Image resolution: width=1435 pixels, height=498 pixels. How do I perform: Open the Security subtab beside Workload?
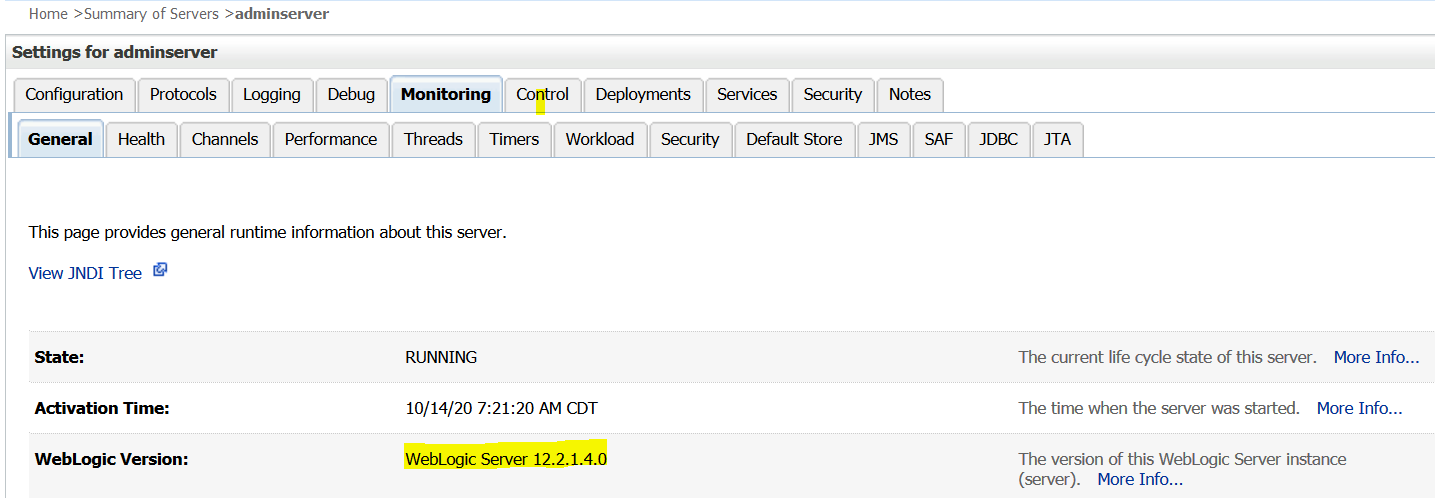pos(690,140)
